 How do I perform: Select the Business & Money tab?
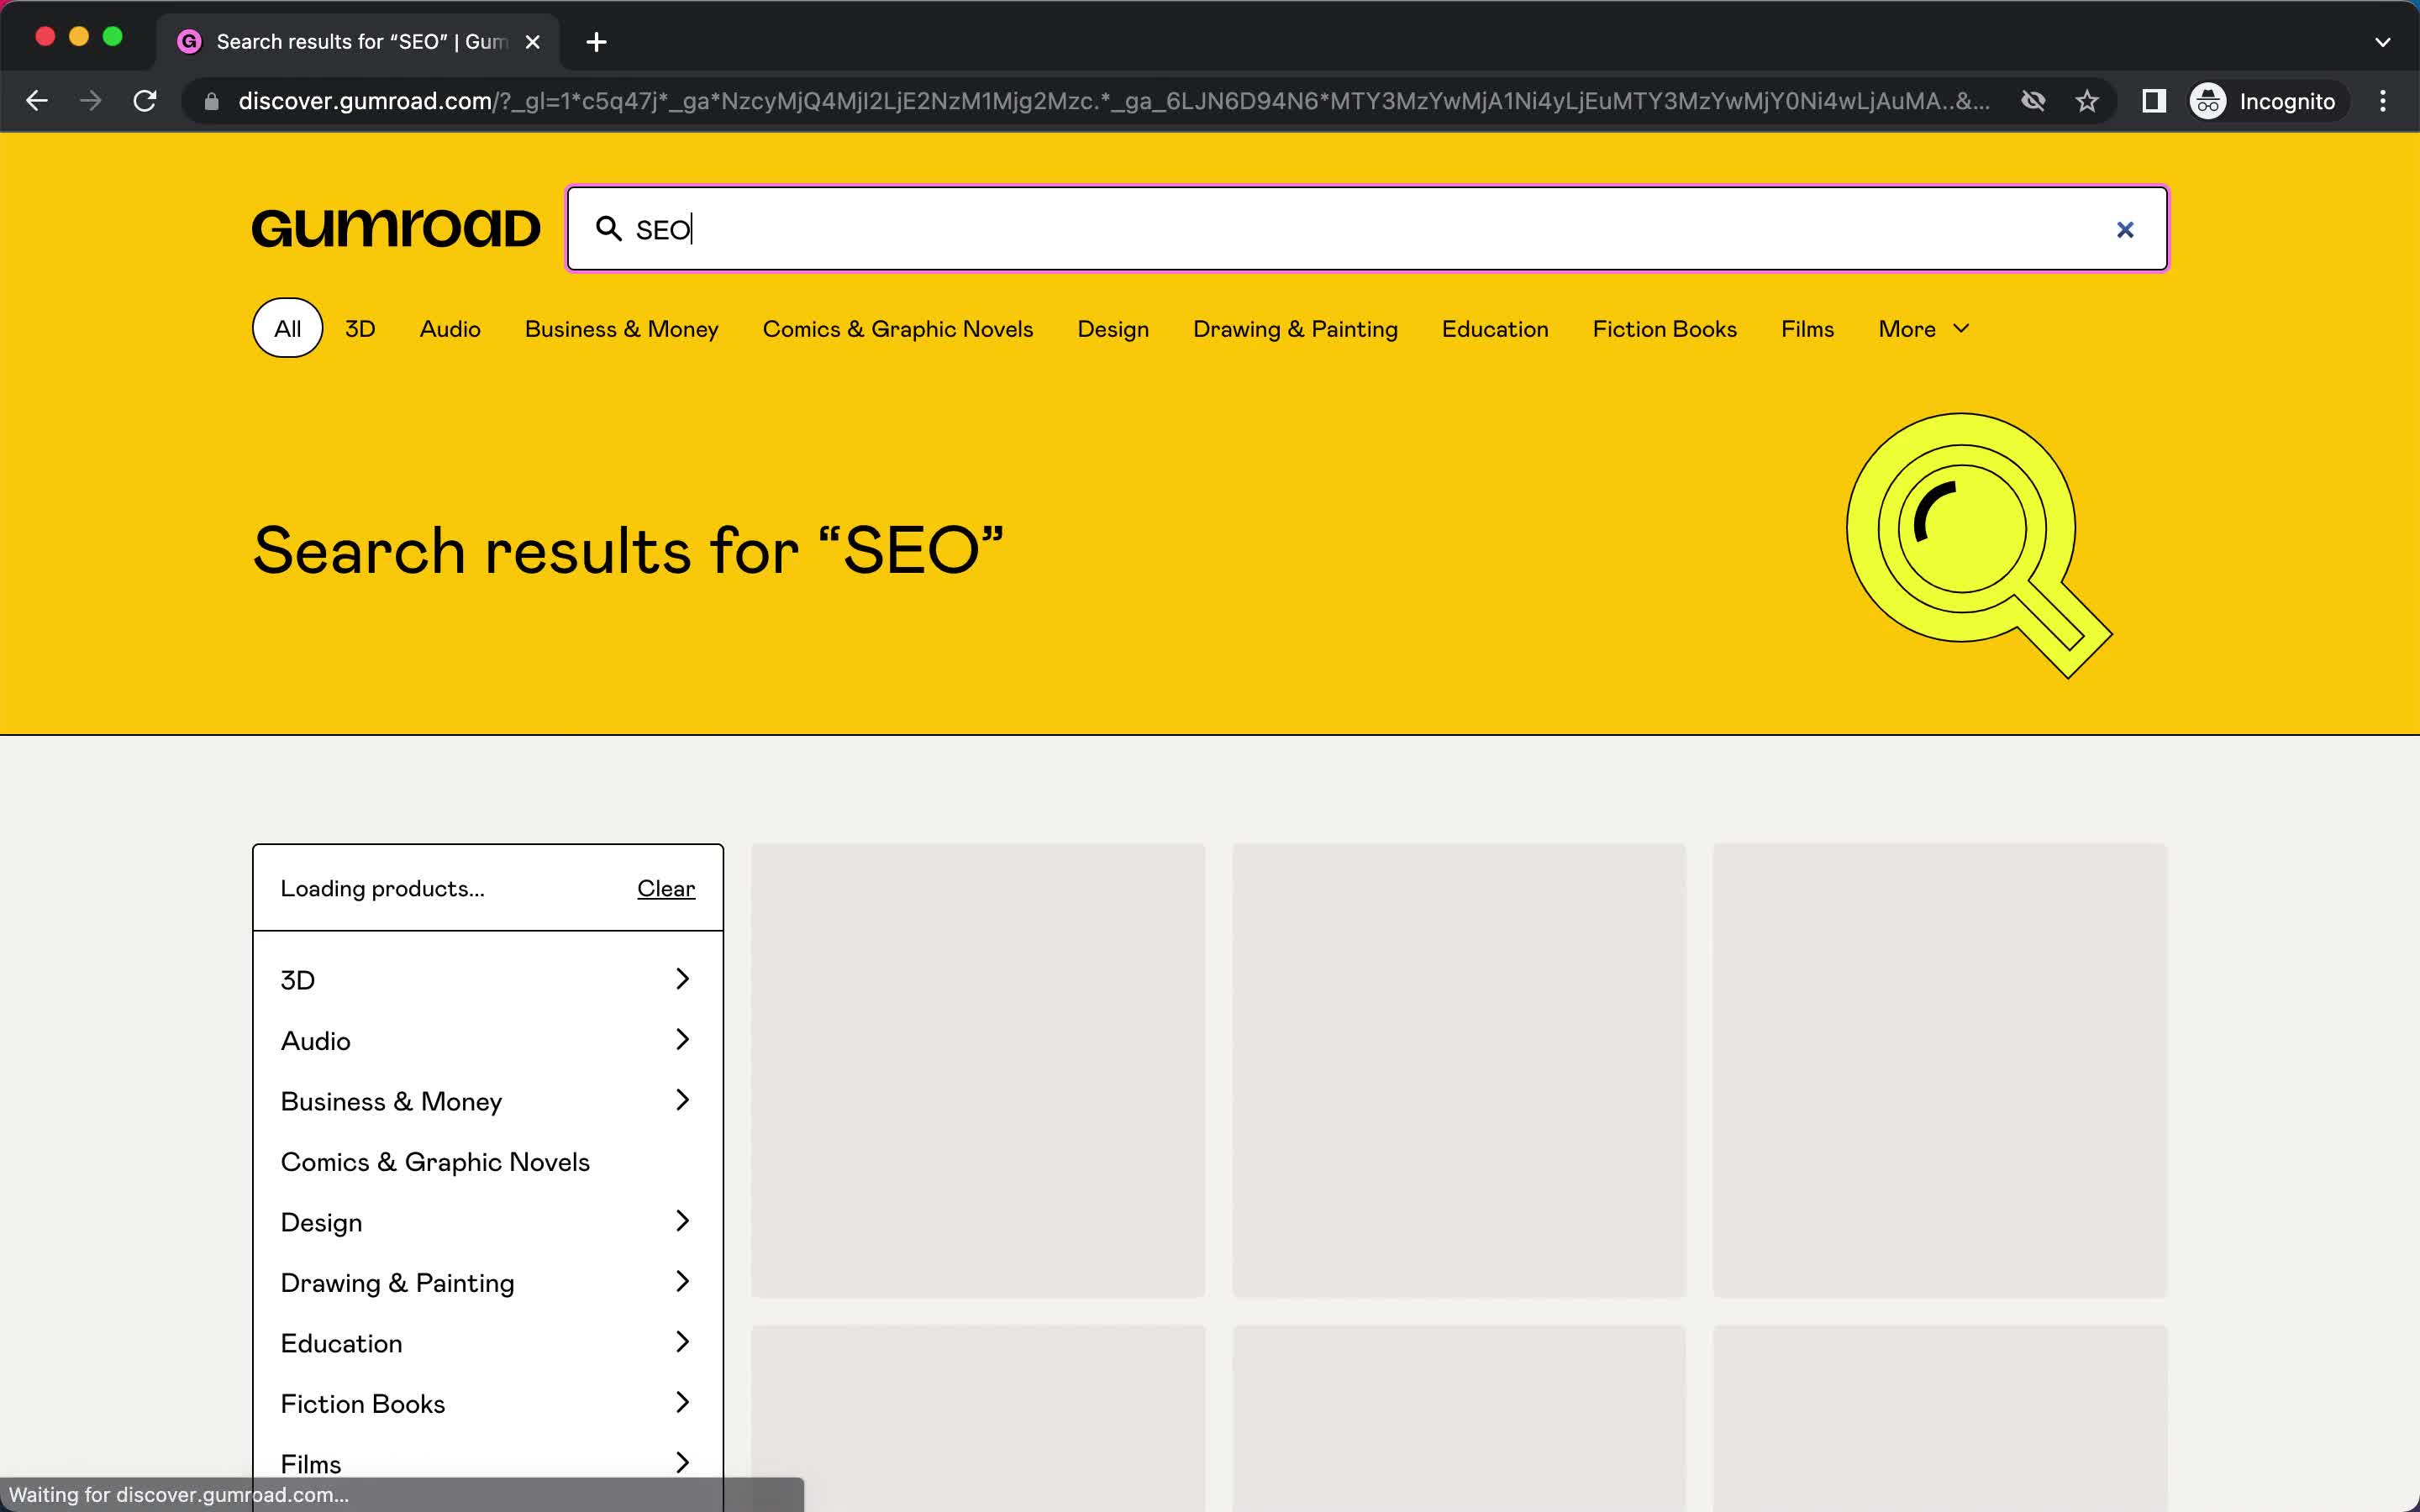[x=622, y=329]
